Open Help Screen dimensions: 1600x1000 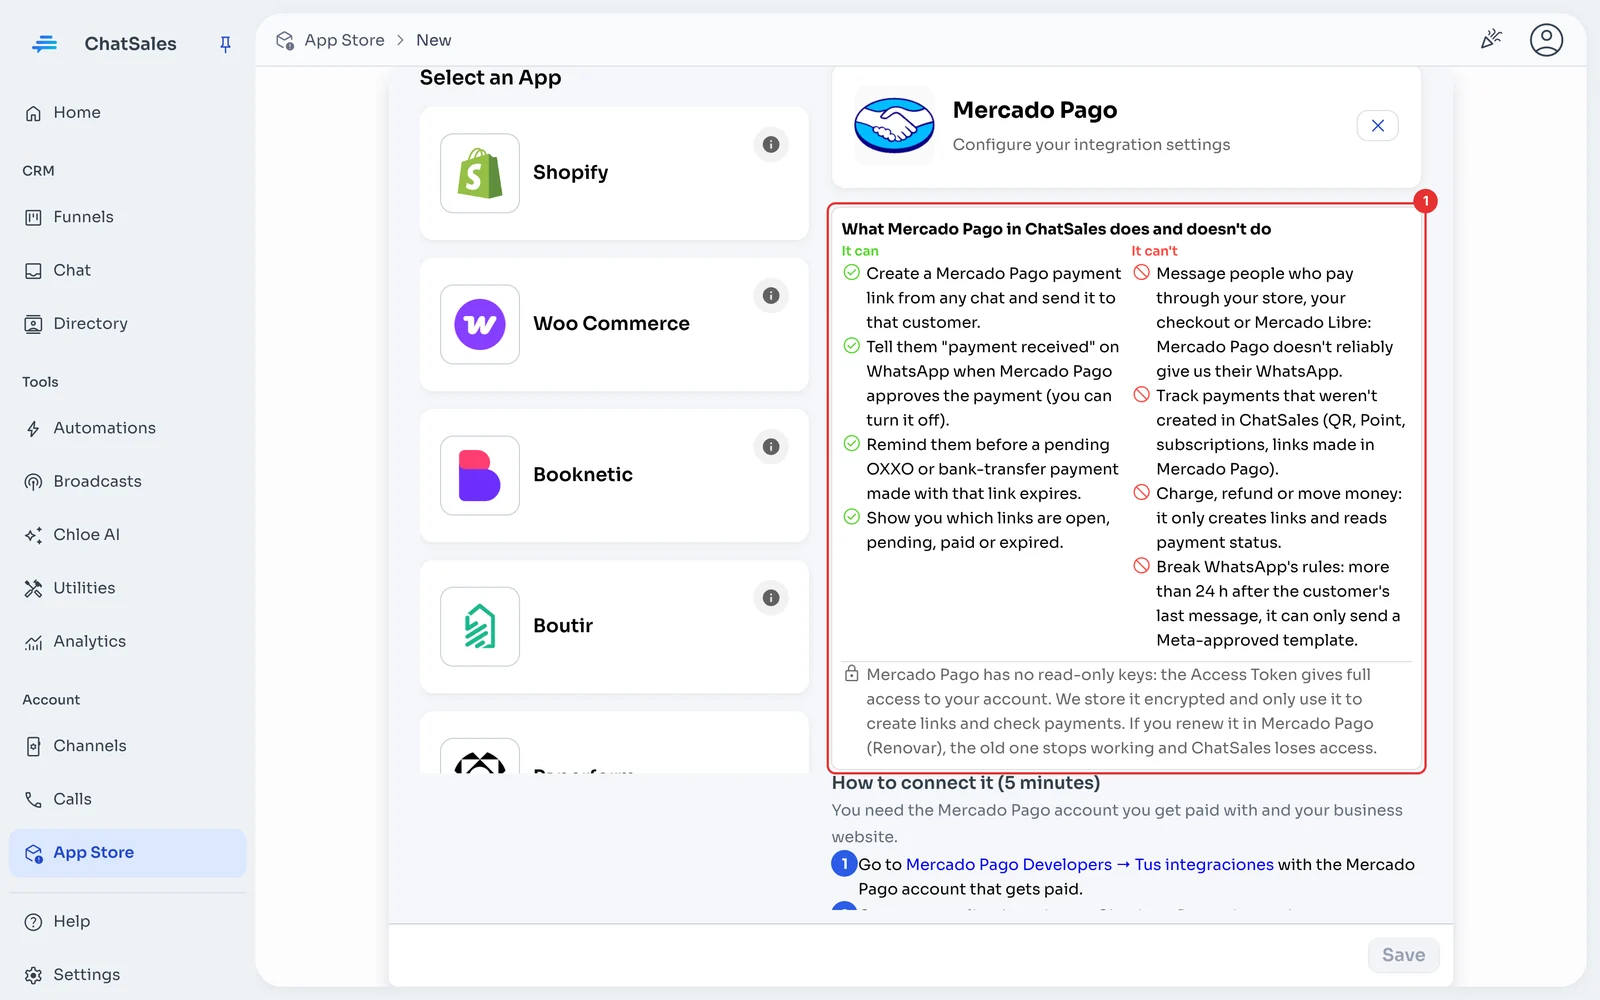click(127, 921)
